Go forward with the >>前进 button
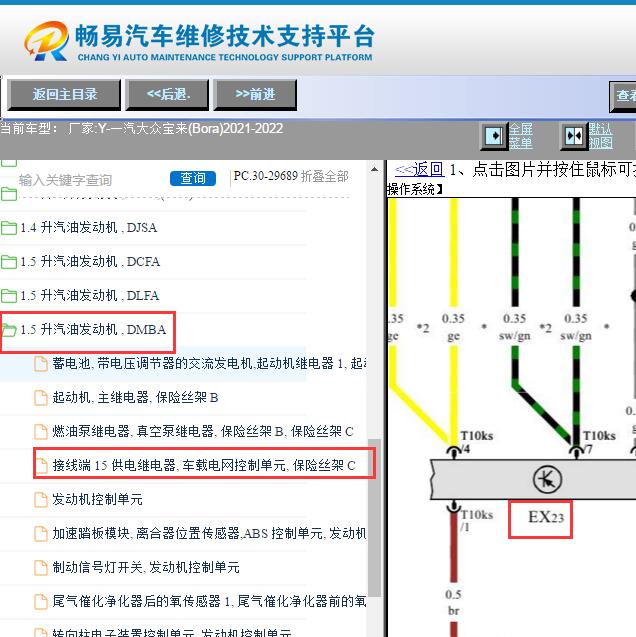This screenshot has width=636, height=637. coord(255,95)
